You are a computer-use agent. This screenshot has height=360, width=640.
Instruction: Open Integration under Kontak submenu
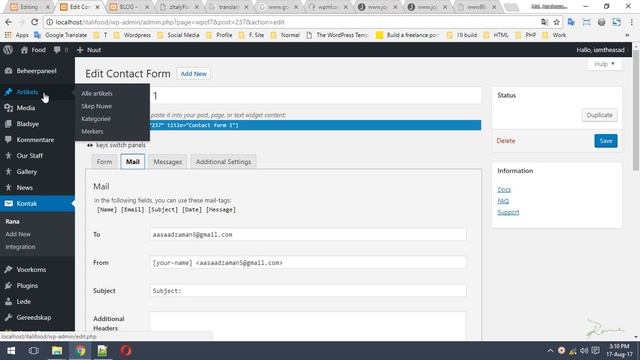(x=20, y=247)
